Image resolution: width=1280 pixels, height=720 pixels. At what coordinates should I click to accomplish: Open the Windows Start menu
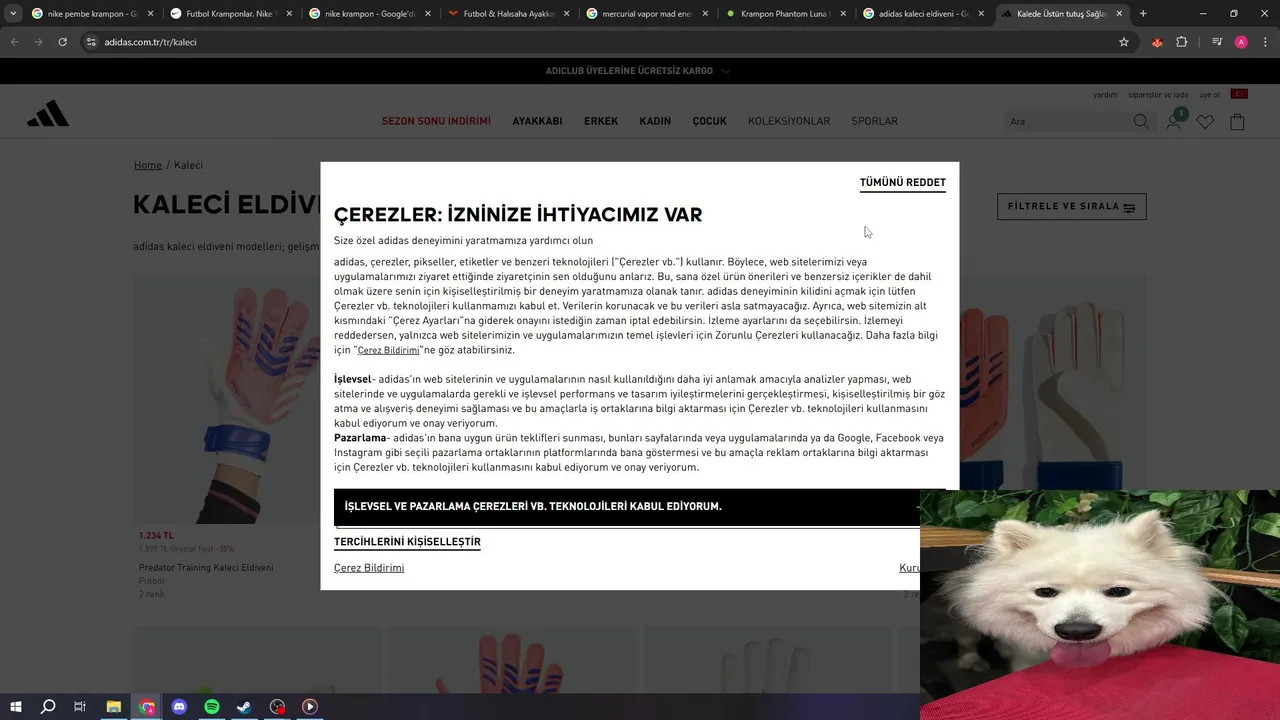click(16, 706)
